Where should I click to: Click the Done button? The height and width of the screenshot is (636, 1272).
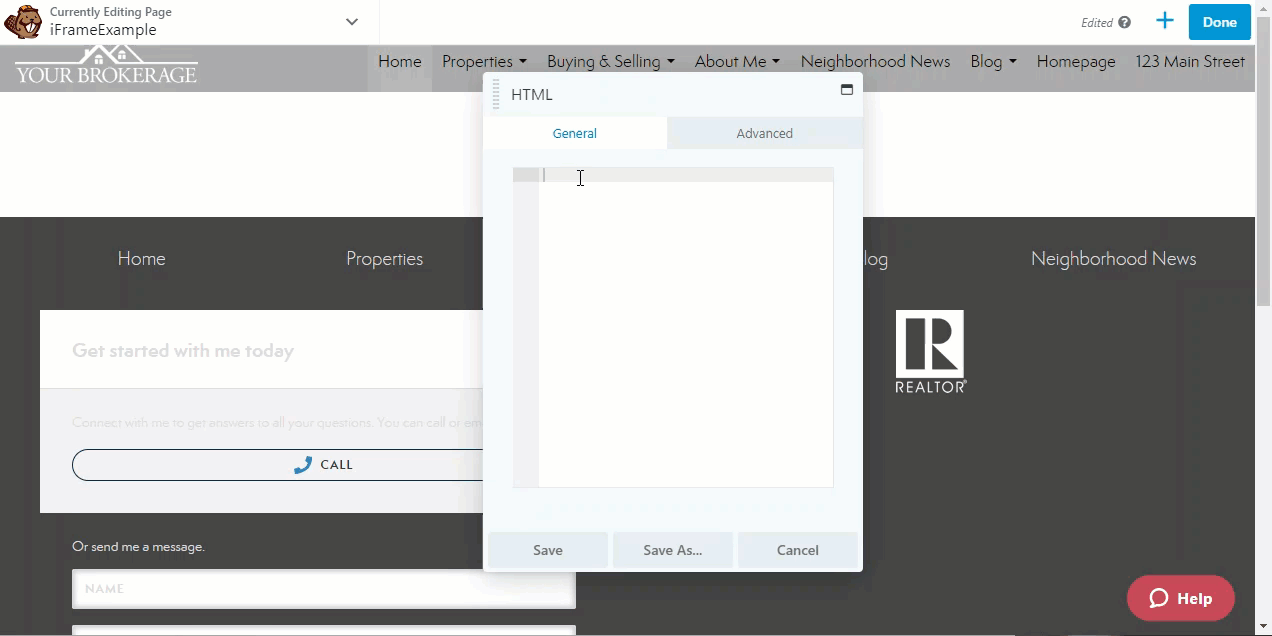(x=1219, y=22)
